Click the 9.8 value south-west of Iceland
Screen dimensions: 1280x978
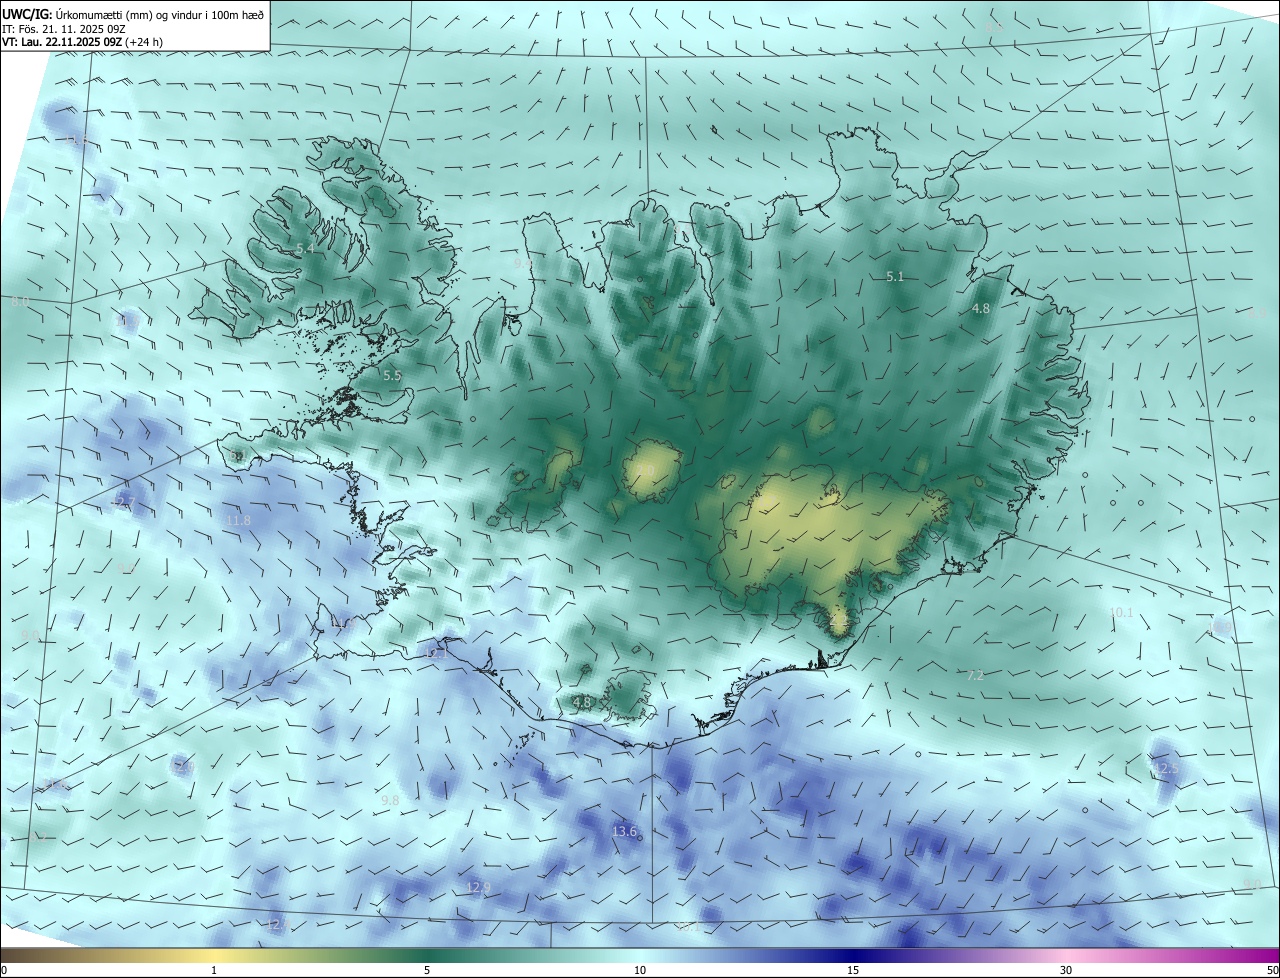[390, 801]
